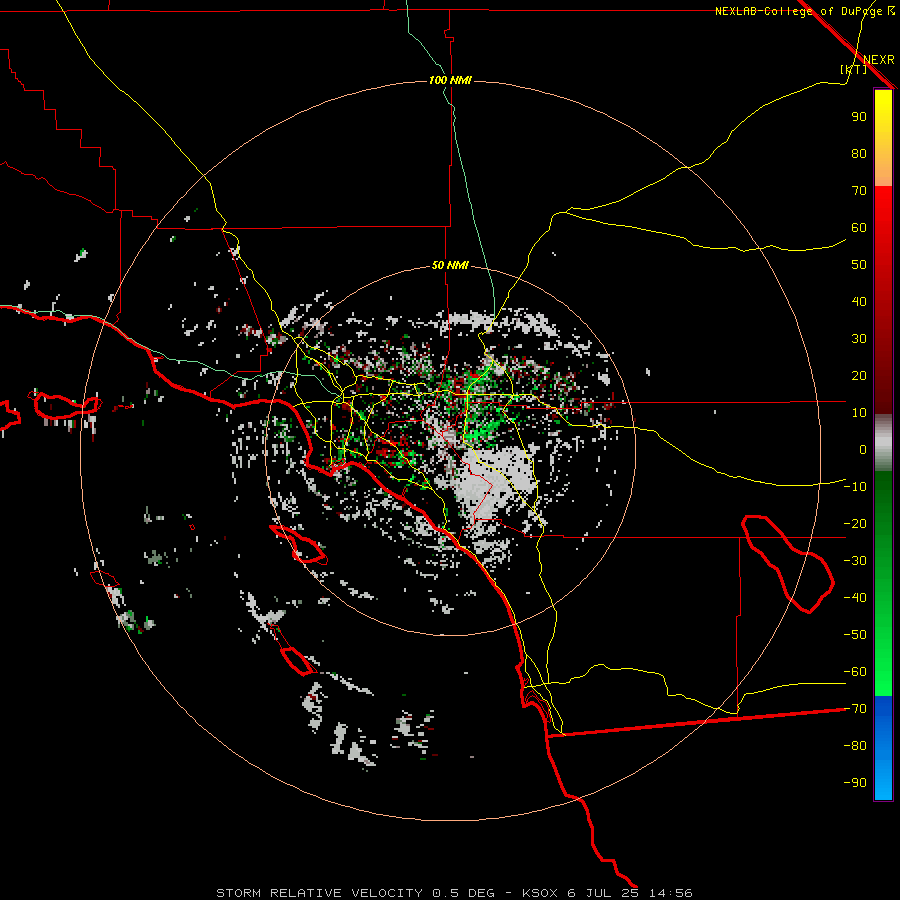Click the NEXR label above the scale
The image size is (900, 900).
(878, 60)
